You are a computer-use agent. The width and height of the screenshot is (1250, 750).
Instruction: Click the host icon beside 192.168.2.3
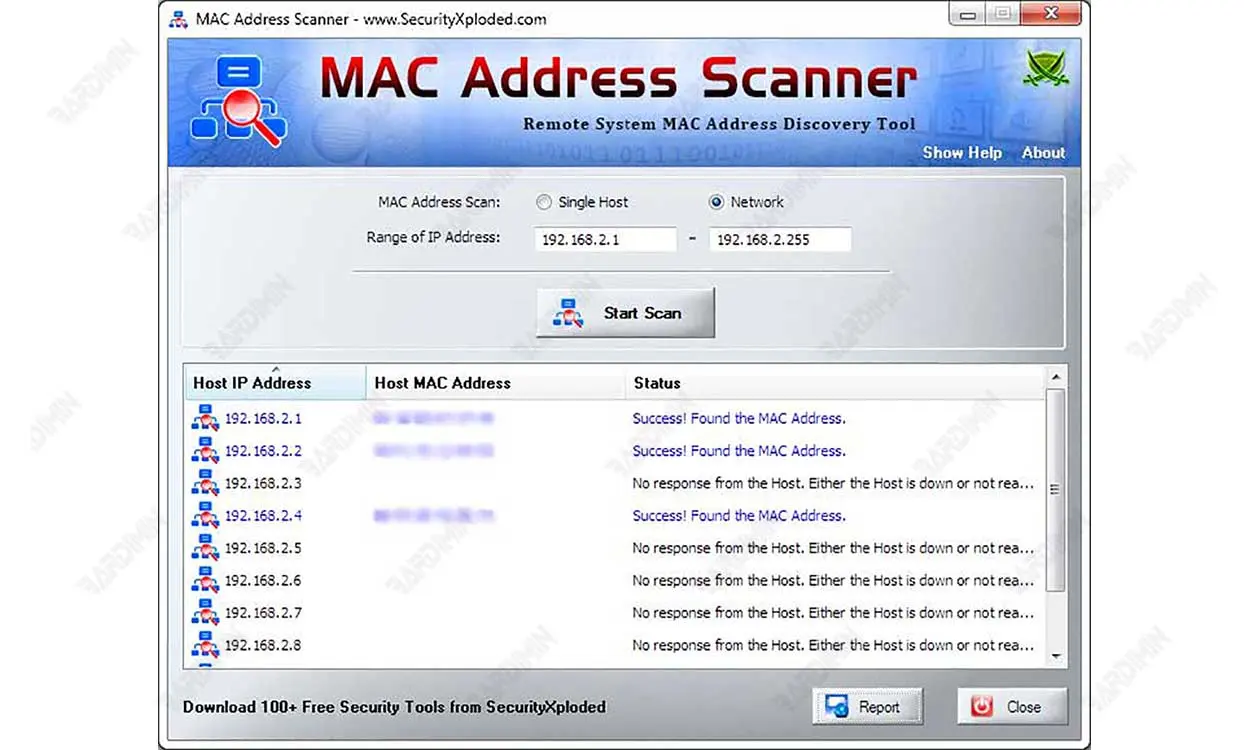coord(205,483)
